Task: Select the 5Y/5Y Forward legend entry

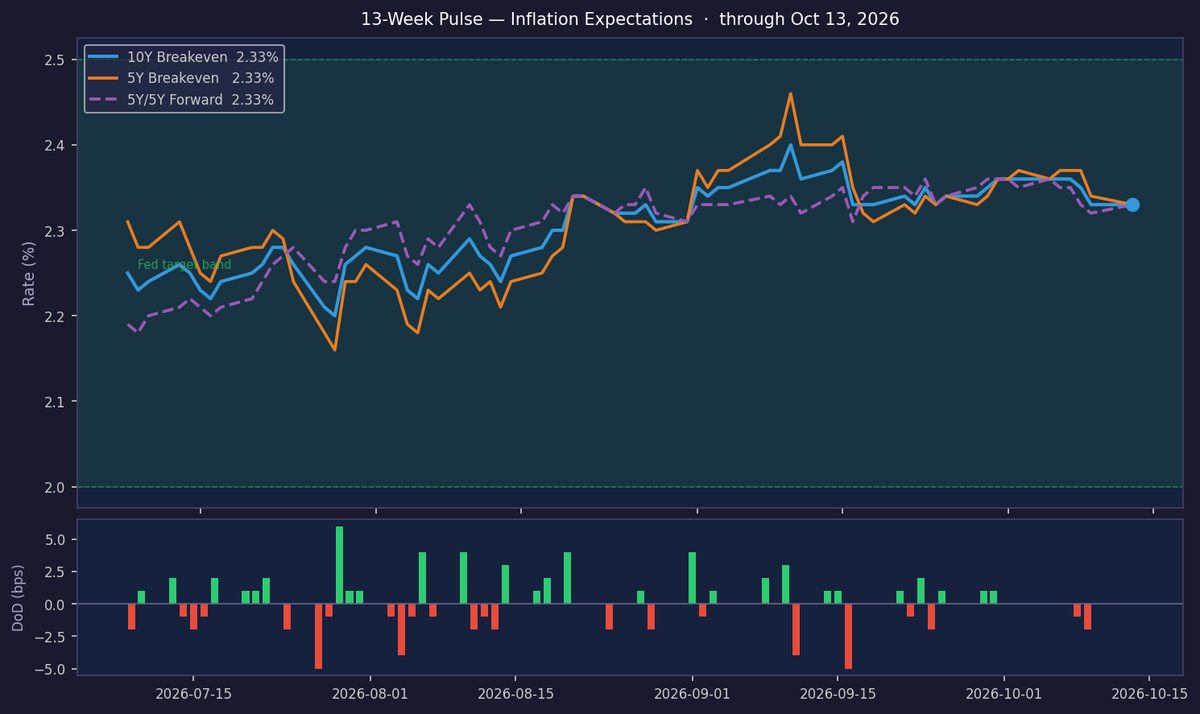Action: coord(182,99)
